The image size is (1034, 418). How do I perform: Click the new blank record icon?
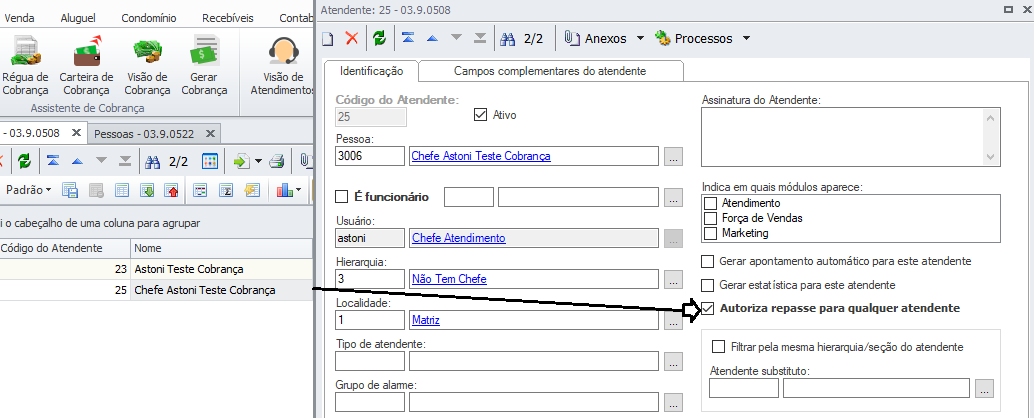coord(328,38)
